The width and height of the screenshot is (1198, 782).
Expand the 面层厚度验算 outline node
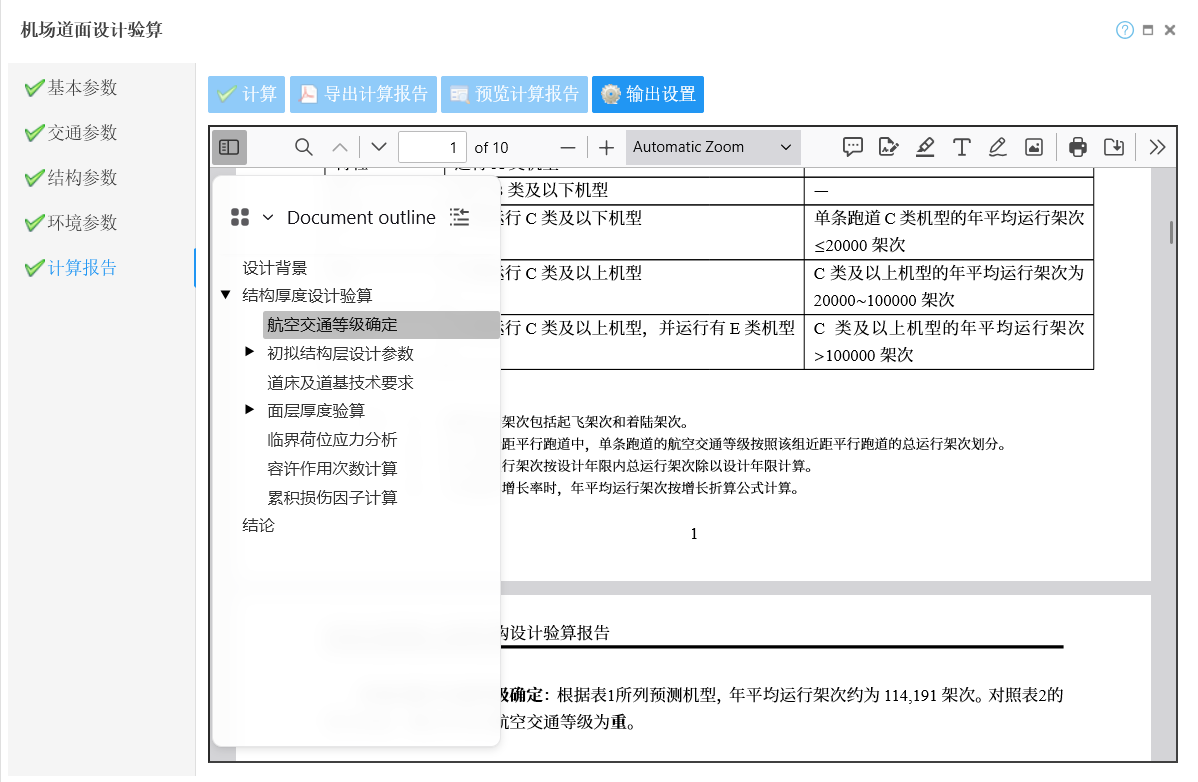tap(250, 410)
